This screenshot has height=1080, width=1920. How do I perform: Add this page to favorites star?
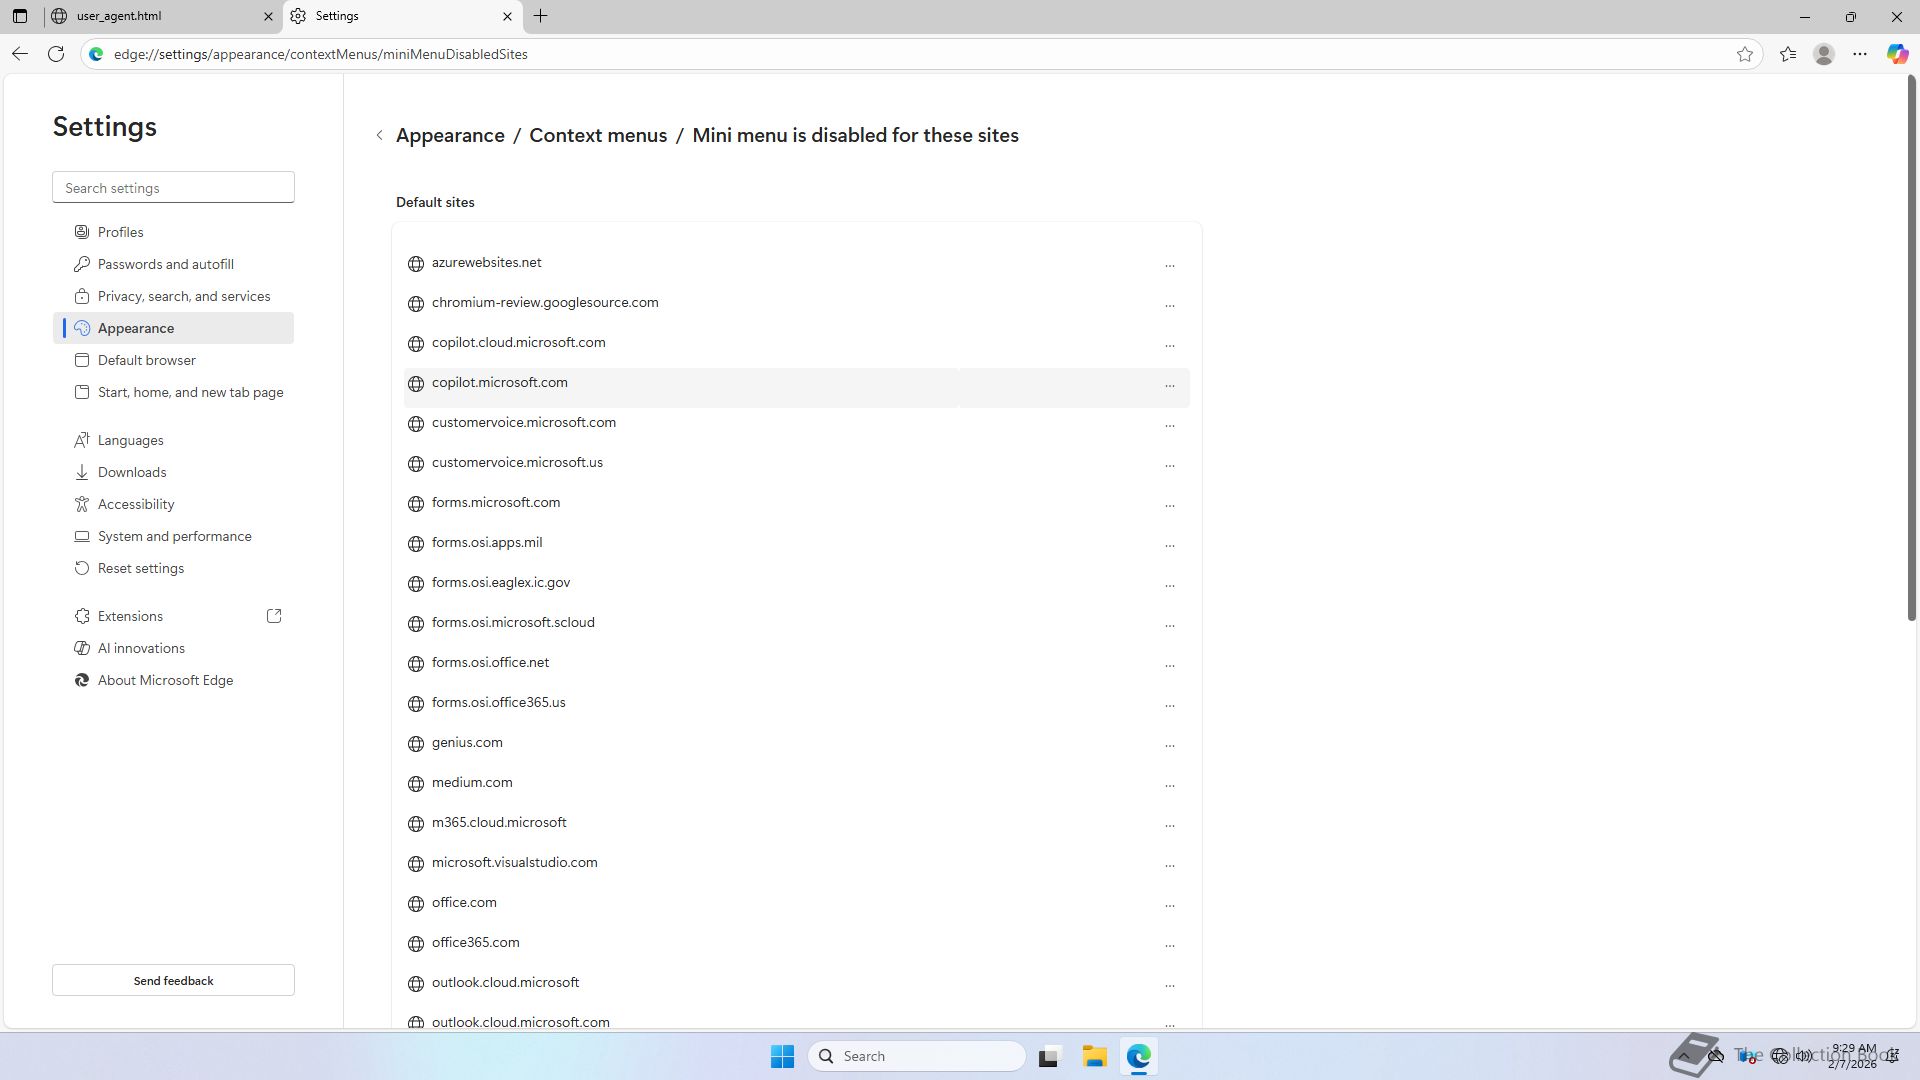[1745, 54]
